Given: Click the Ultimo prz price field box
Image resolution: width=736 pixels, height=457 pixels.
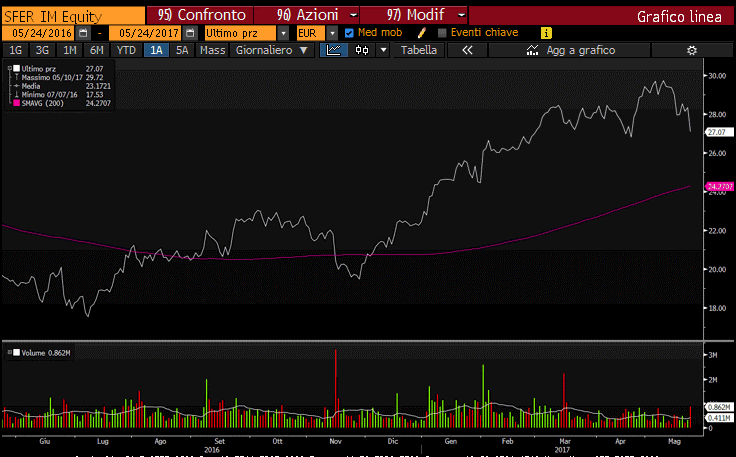Looking at the screenshot, I should pos(240,33).
